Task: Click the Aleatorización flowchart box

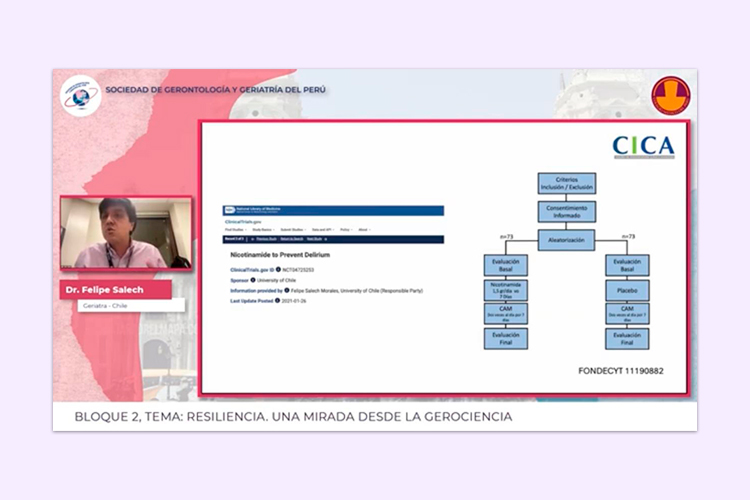Action: (567, 239)
